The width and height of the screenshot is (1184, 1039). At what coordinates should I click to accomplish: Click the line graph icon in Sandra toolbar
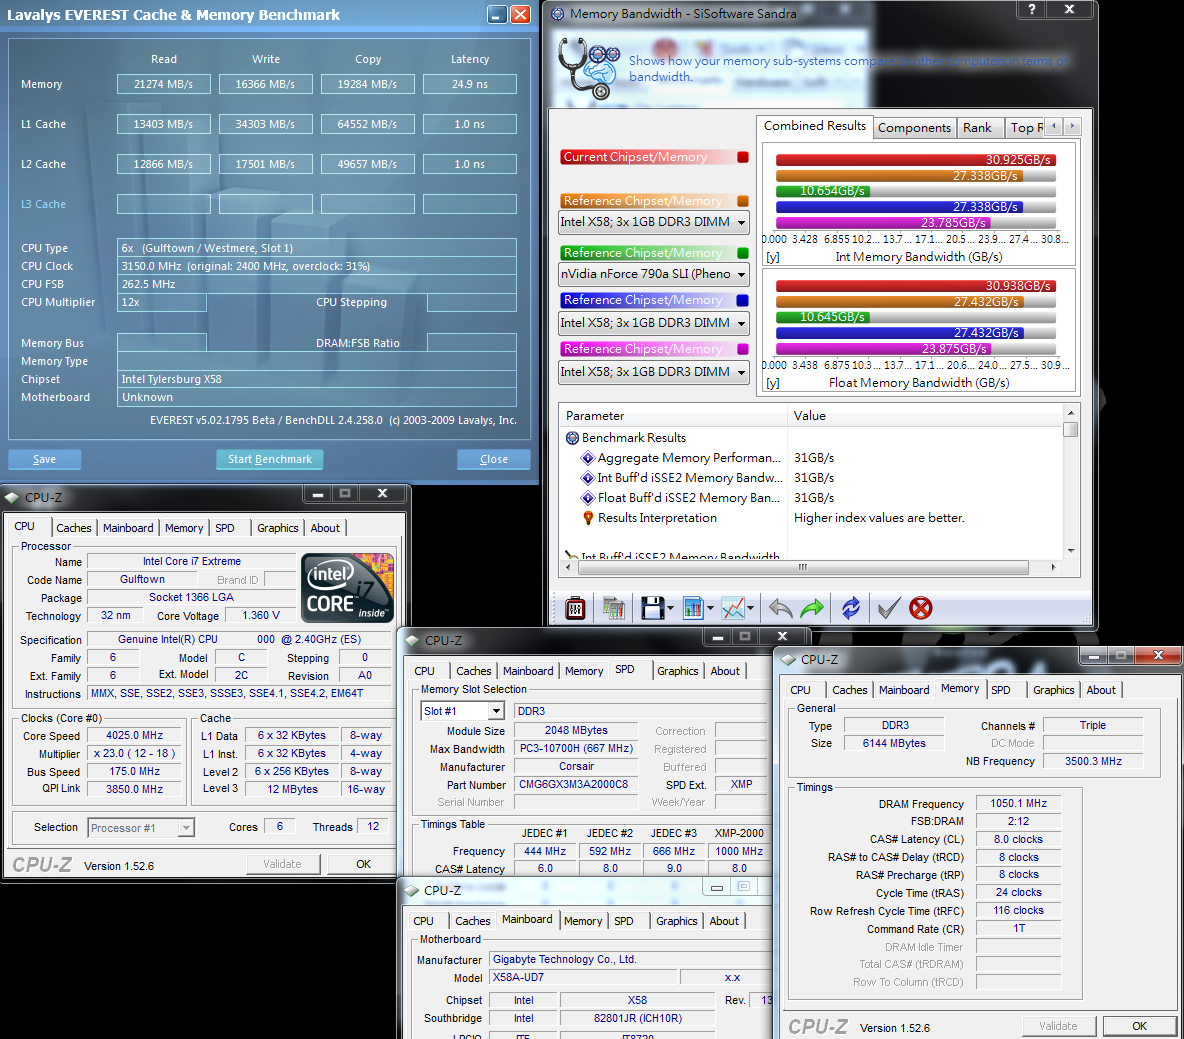(733, 608)
